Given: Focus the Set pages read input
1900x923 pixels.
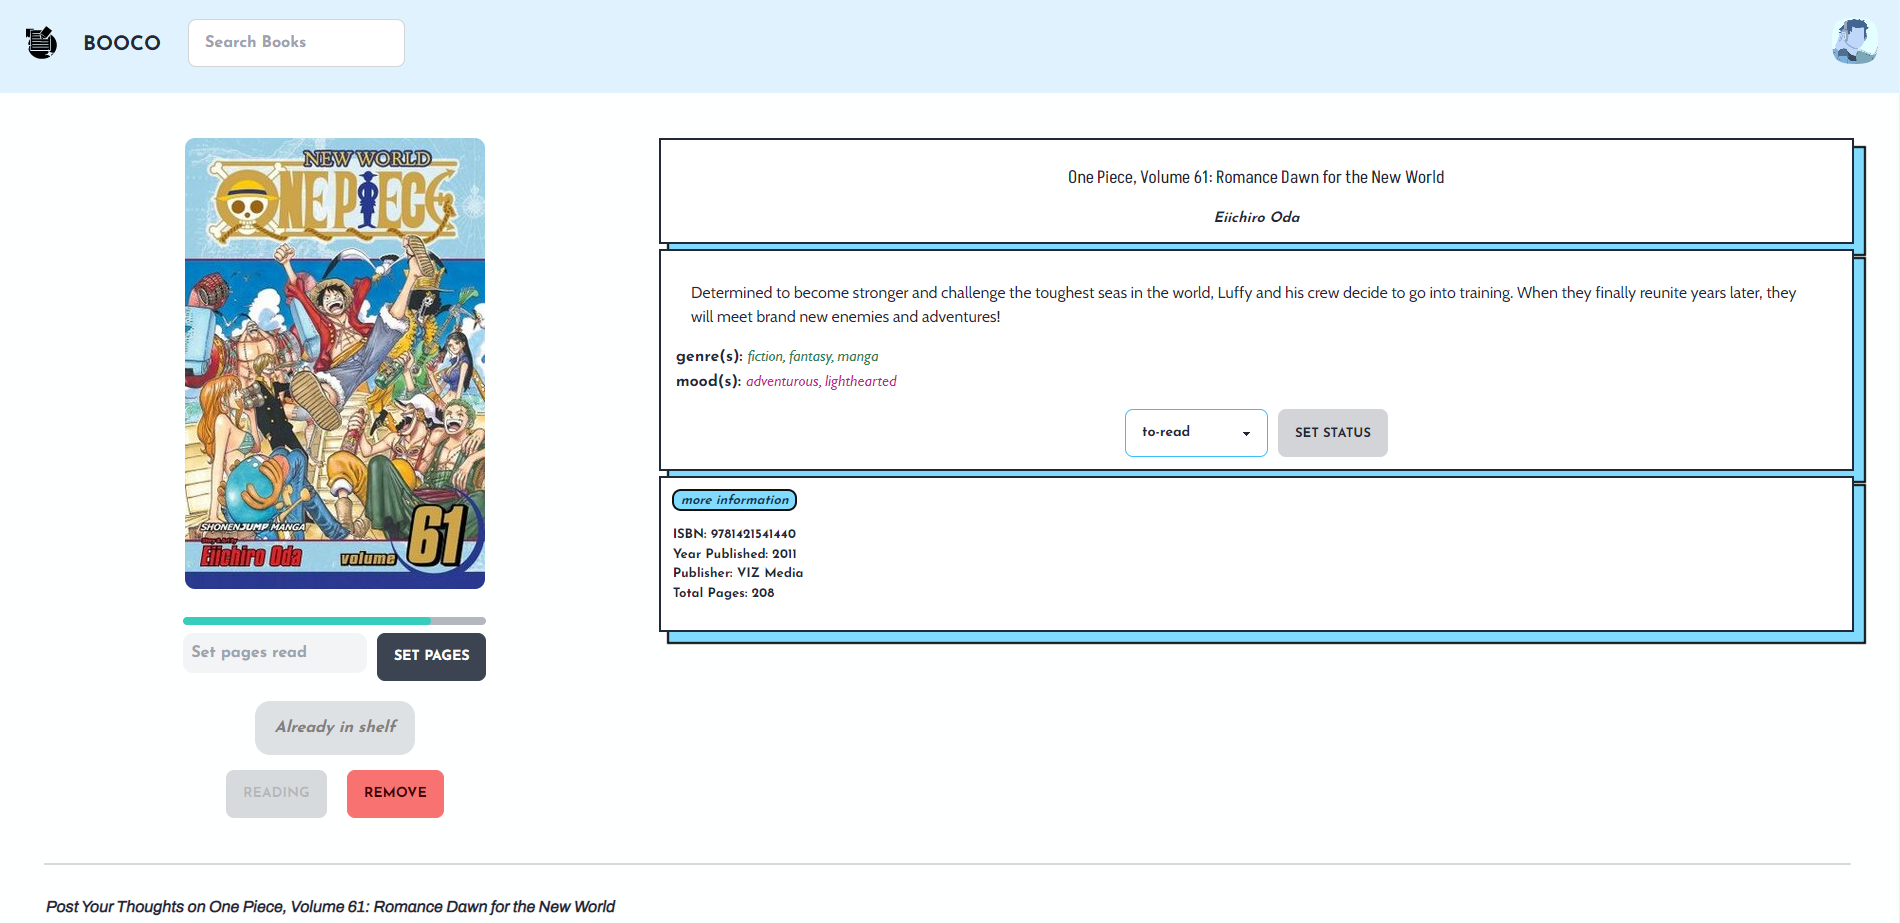Looking at the screenshot, I should pos(275,652).
